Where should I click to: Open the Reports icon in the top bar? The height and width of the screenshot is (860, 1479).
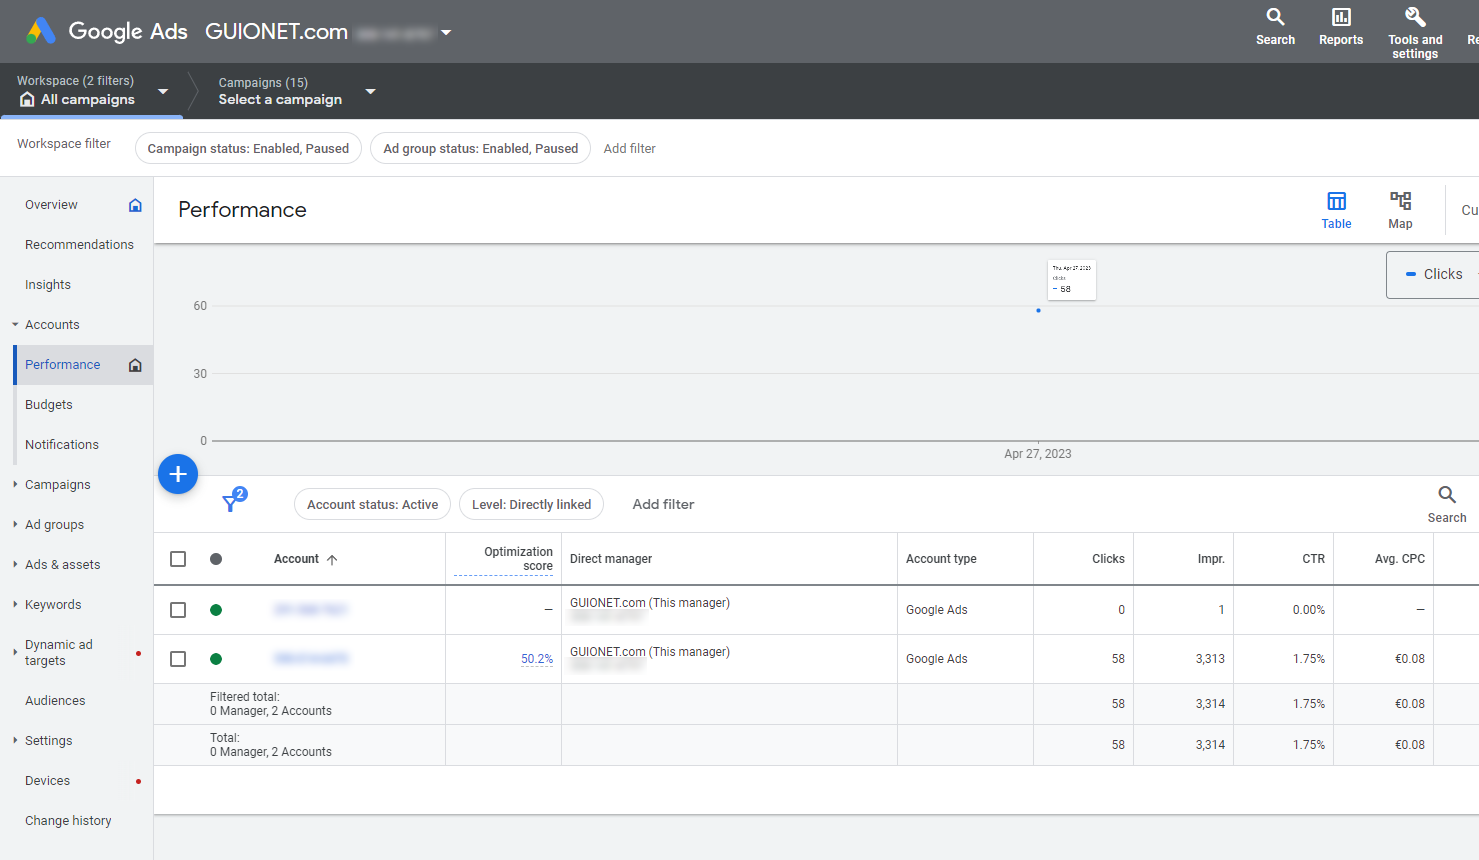[x=1341, y=17]
